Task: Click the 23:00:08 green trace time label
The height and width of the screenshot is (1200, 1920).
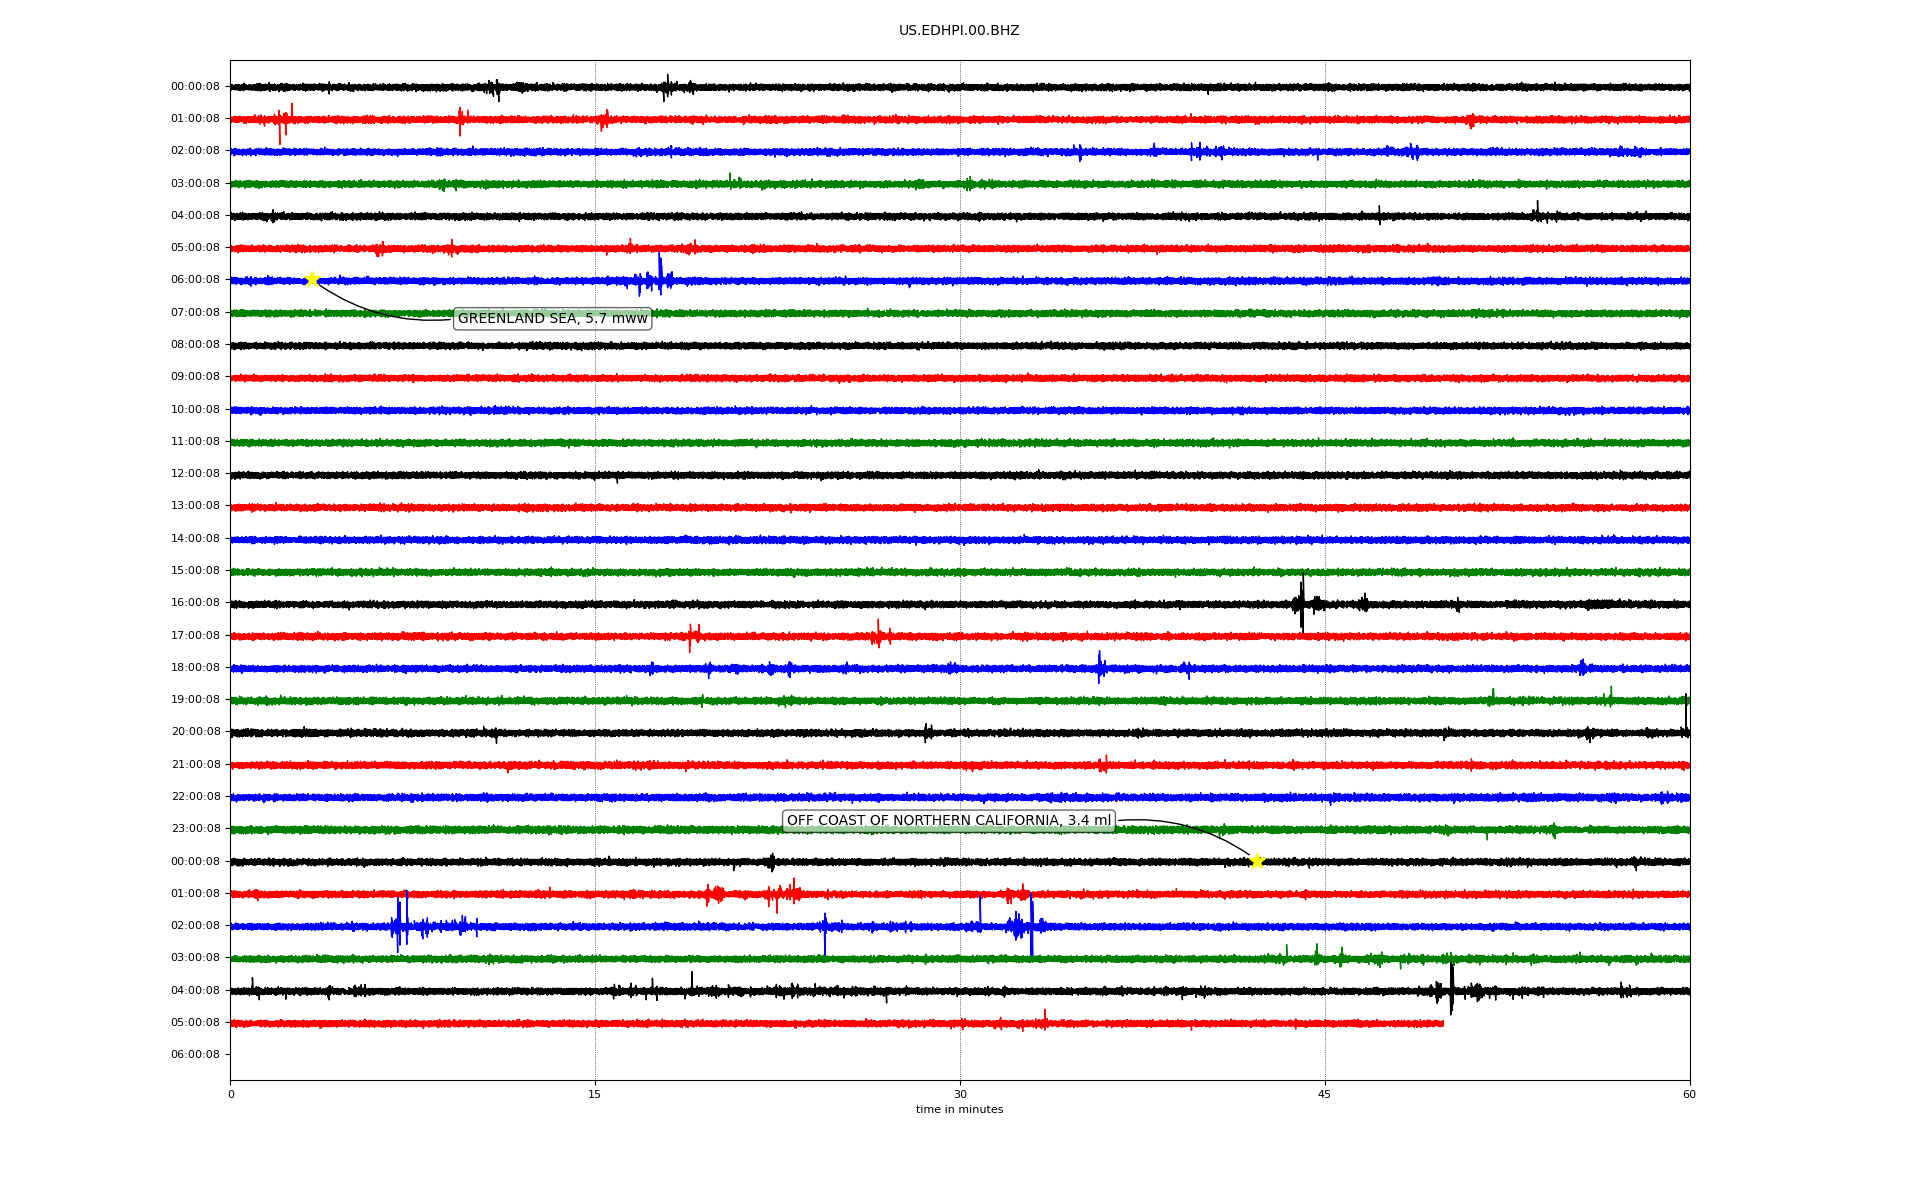Action: (195, 829)
